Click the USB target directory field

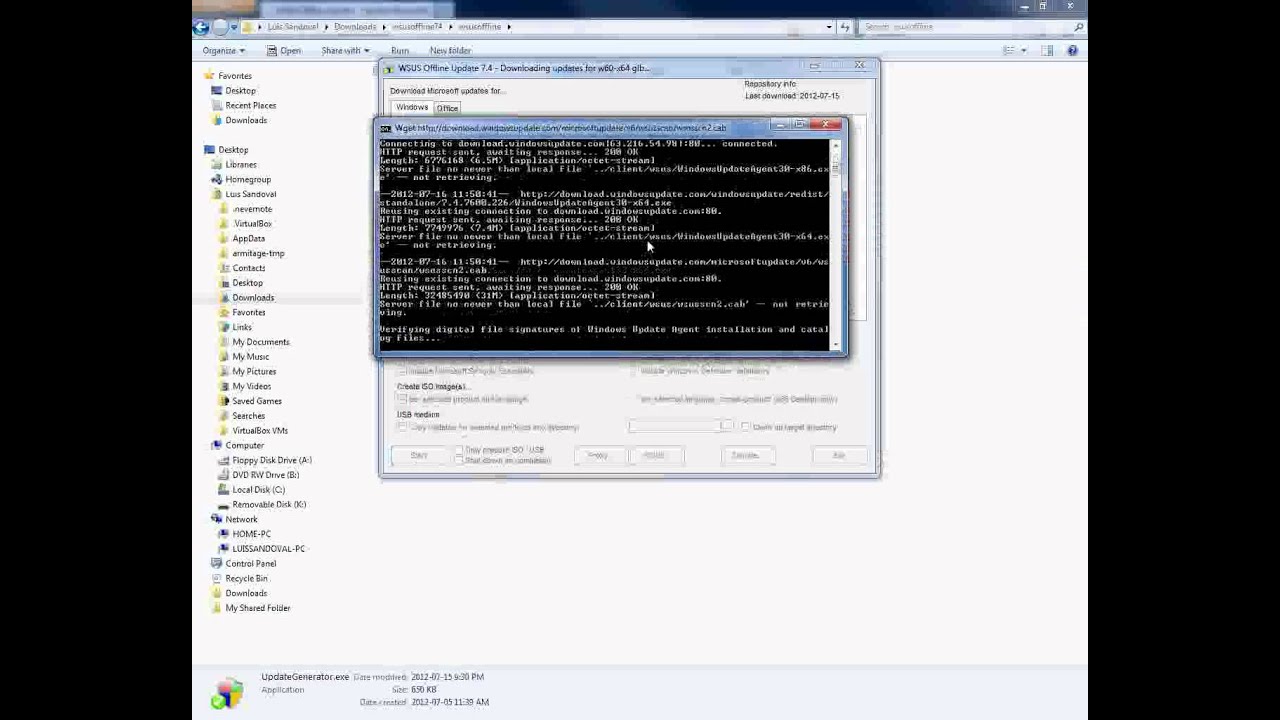point(676,427)
